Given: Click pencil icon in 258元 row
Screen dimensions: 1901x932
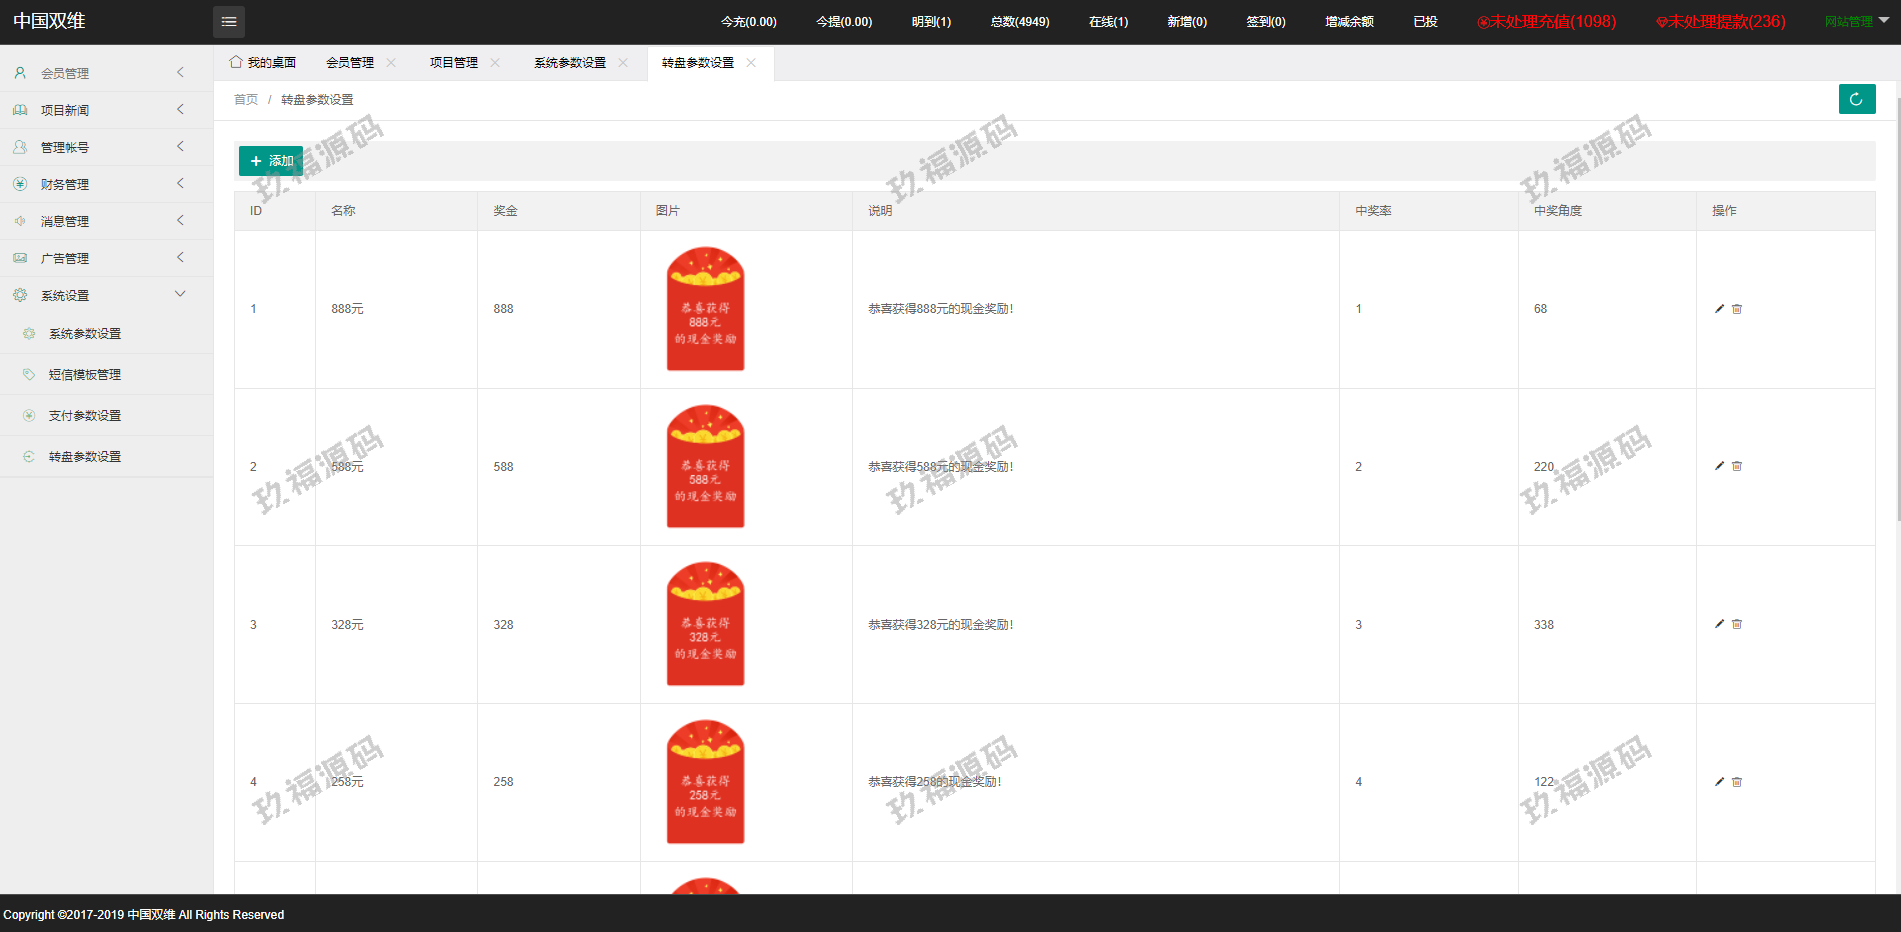Looking at the screenshot, I should [x=1719, y=782].
